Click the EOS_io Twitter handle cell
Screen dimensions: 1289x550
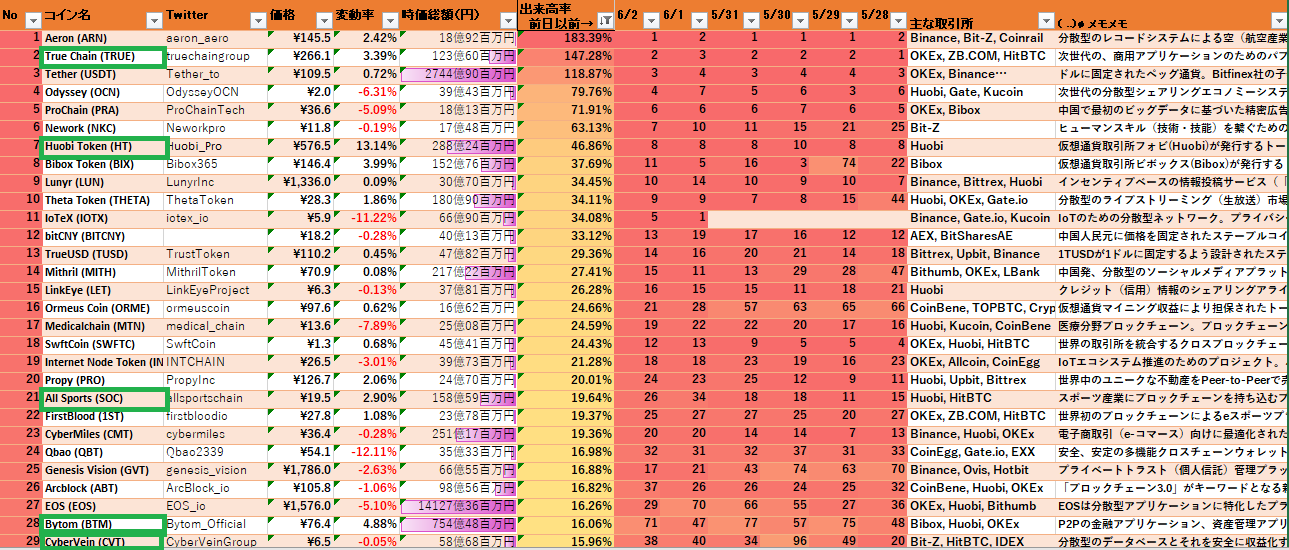point(215,506)
